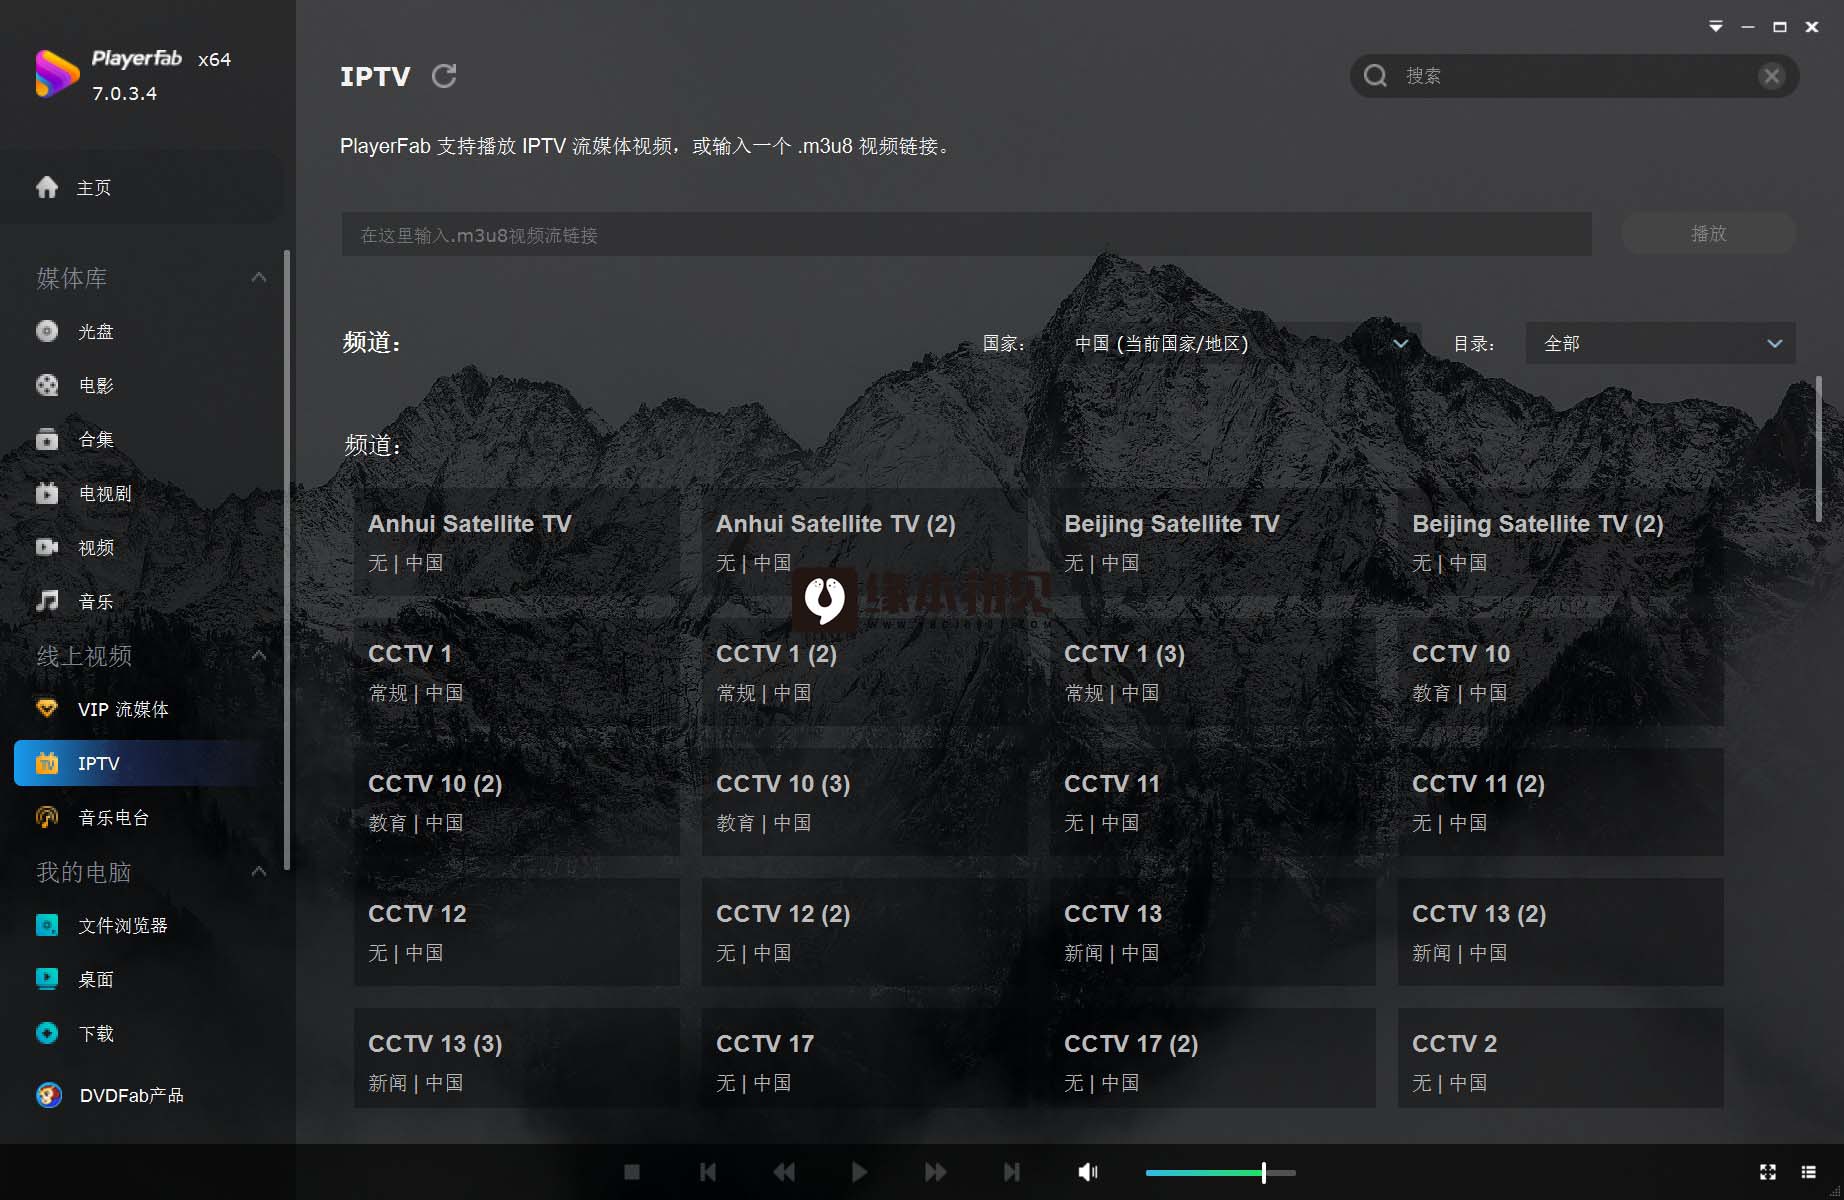Open the CCTV 13 (3) channel card
Viewport: 1844px width, 1200px height.
517,1058
